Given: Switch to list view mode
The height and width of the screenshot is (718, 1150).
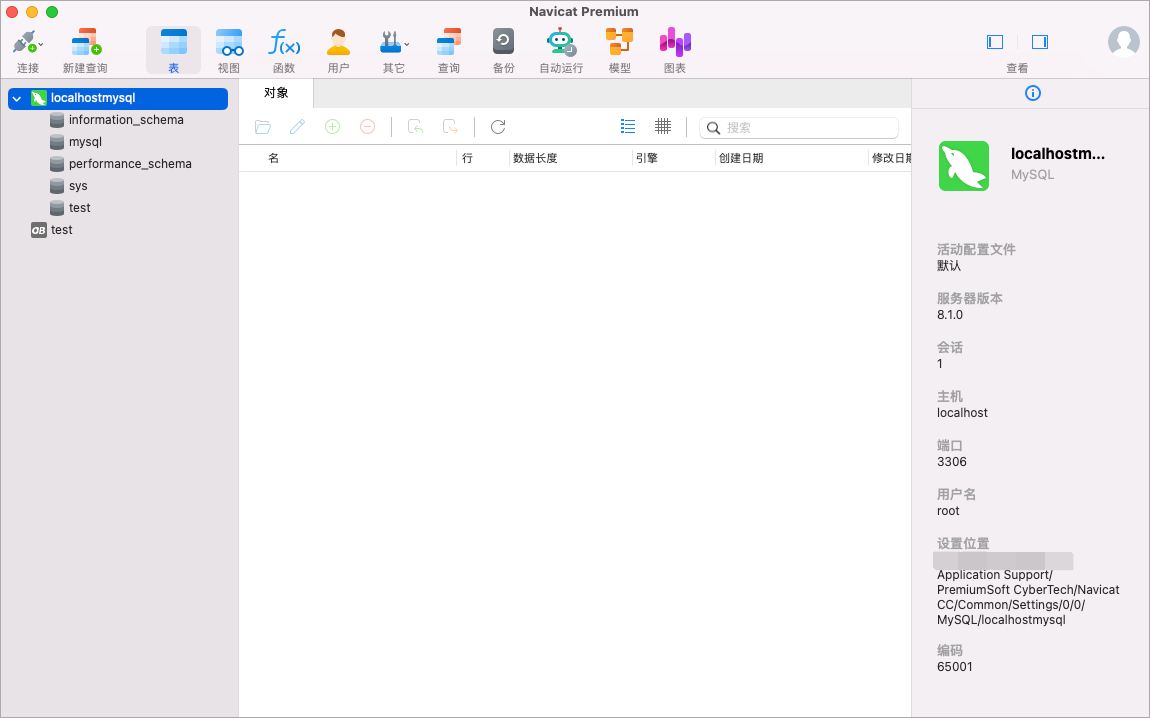Looking at the screenshot, I should point(628,127).
